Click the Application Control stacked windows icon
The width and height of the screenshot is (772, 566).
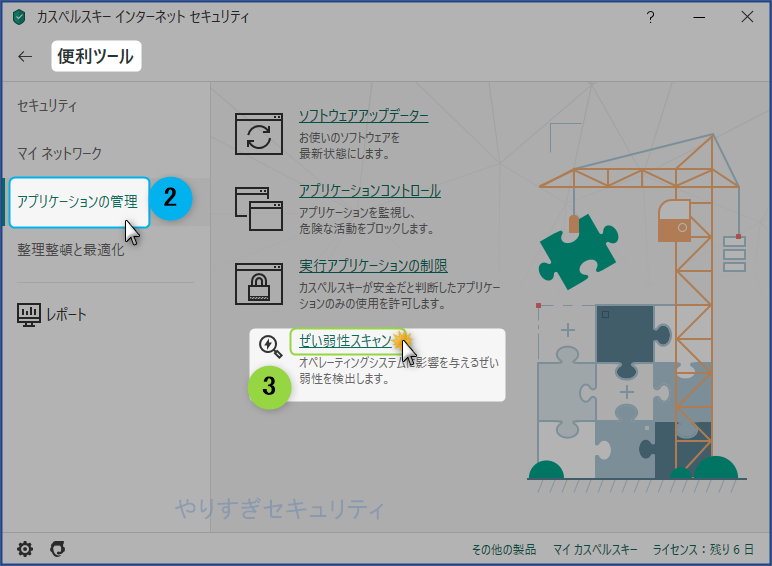click(x=259, y=209)
